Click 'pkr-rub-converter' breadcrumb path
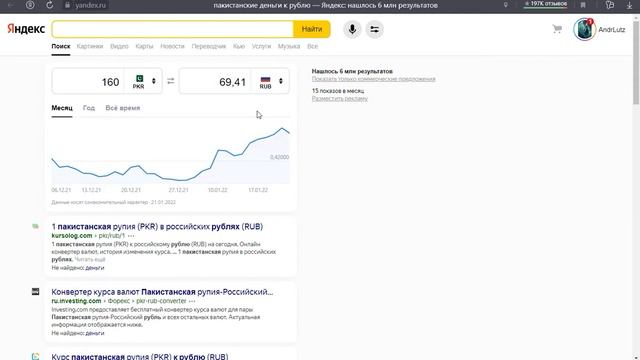This screenshot has height=360, width=640. [161, 301]
